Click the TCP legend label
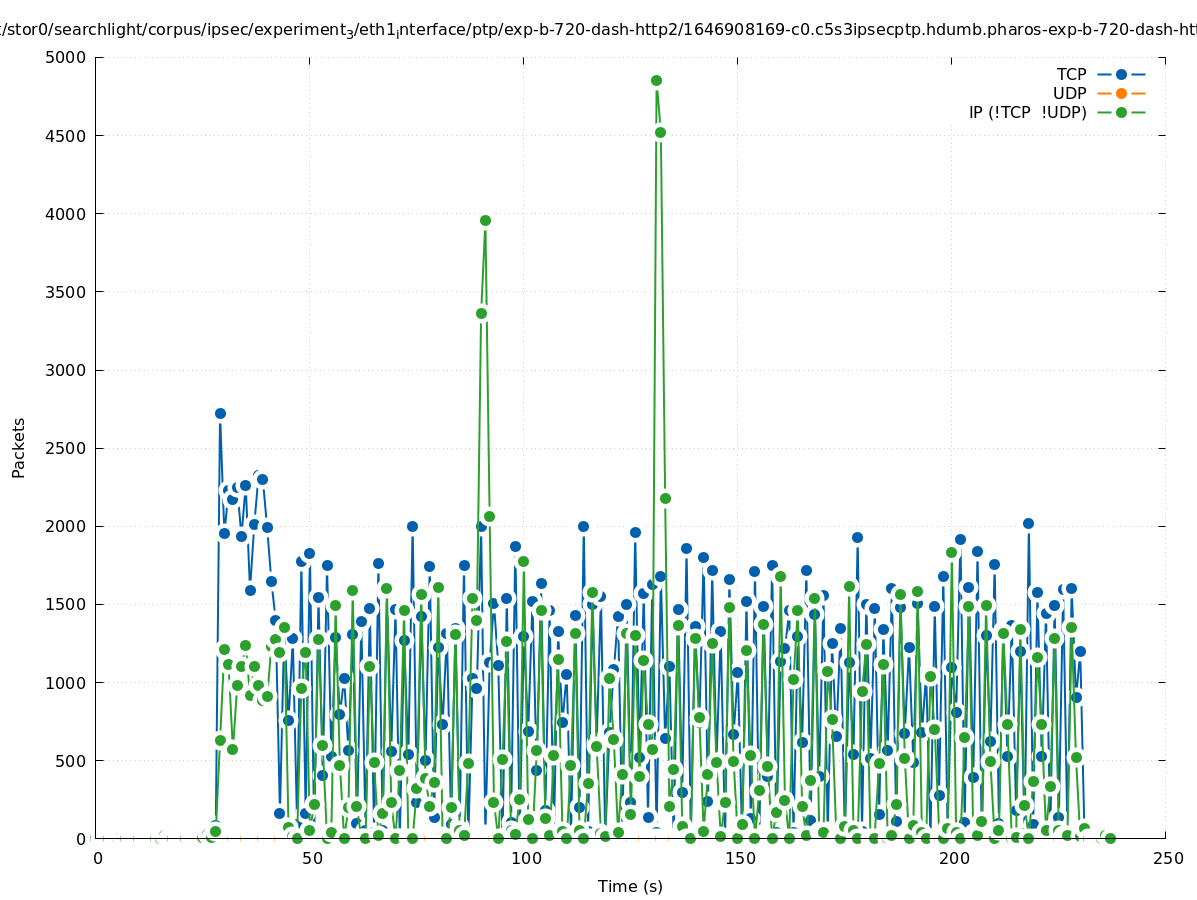The width and height of the screenshot is (1197, 900). [1071, 74]
